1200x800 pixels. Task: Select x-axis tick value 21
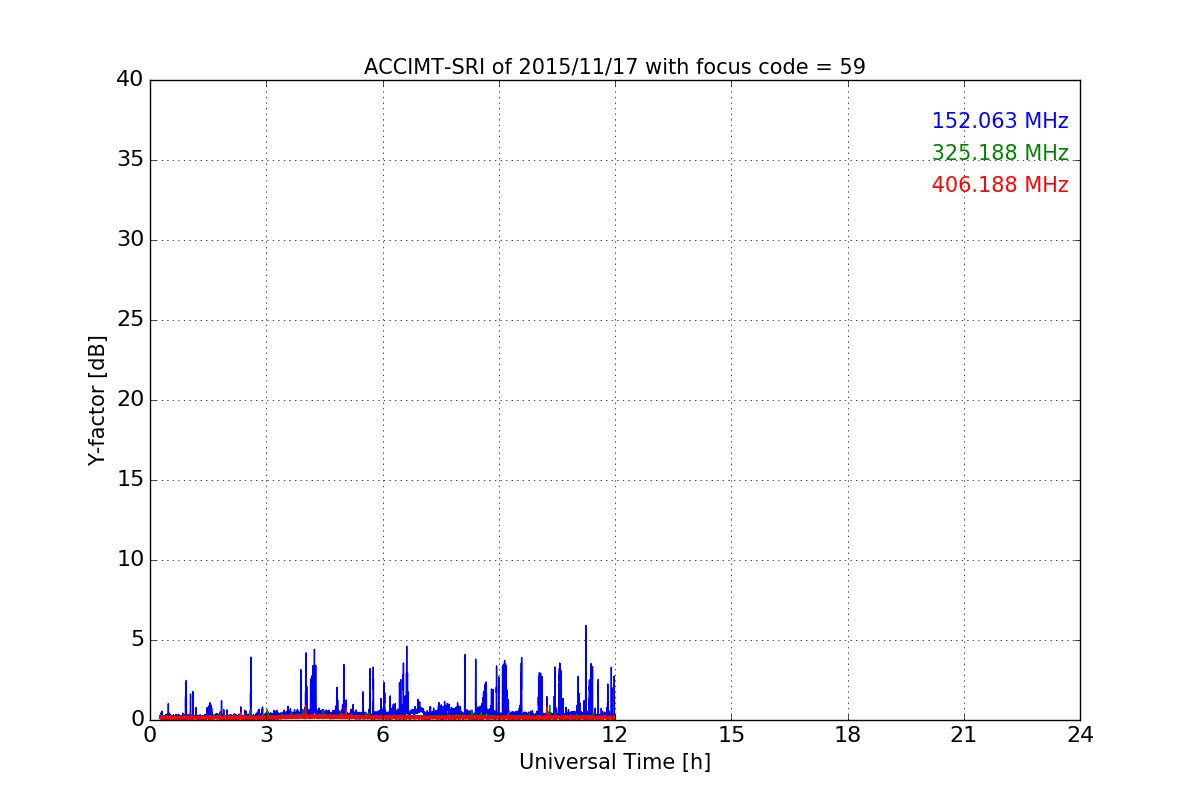coord(964,735)
